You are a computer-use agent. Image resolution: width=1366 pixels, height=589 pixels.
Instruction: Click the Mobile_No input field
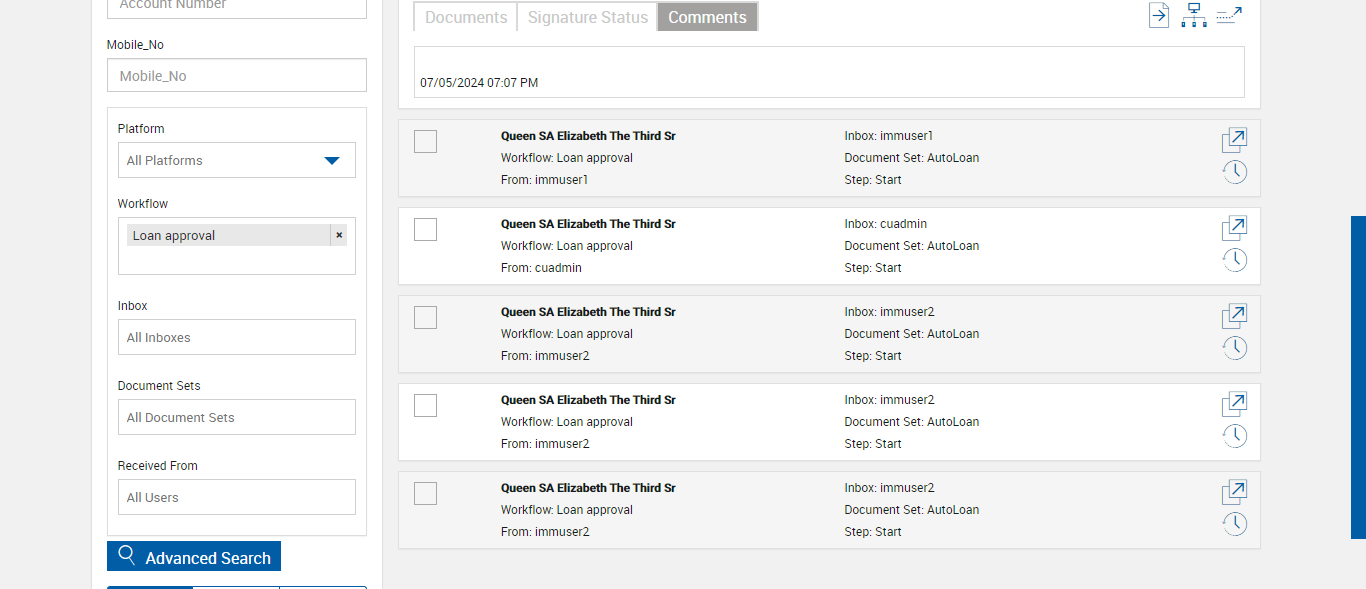(237, 75)
